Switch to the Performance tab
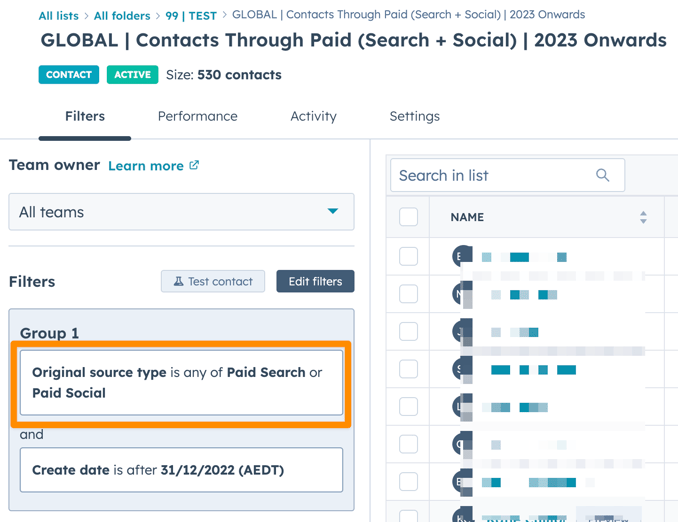Image resolution: width=678 pixels, height=522 pixels. click(198, 116)
